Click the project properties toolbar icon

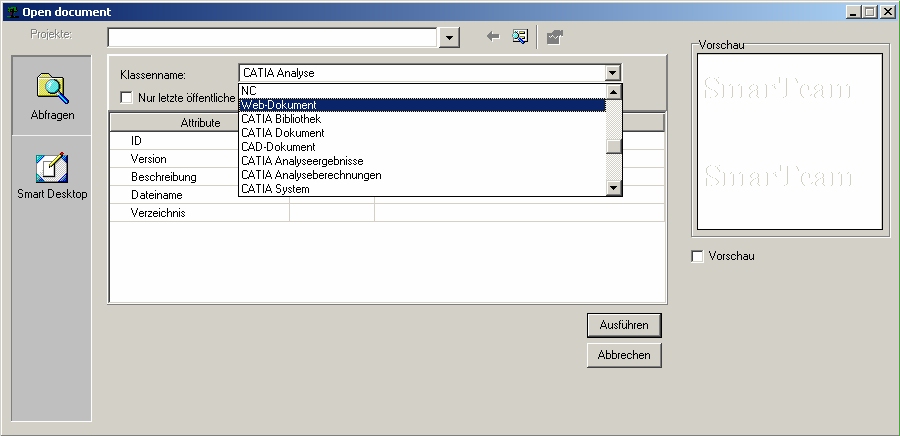point(520,37)
